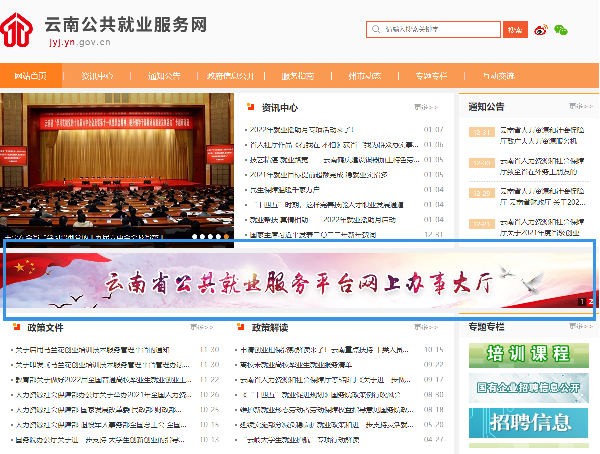600x454 pixels.
Task: Open the 招聘信息 blue banner
Action: pyautogui.click(x=528, y=423)
